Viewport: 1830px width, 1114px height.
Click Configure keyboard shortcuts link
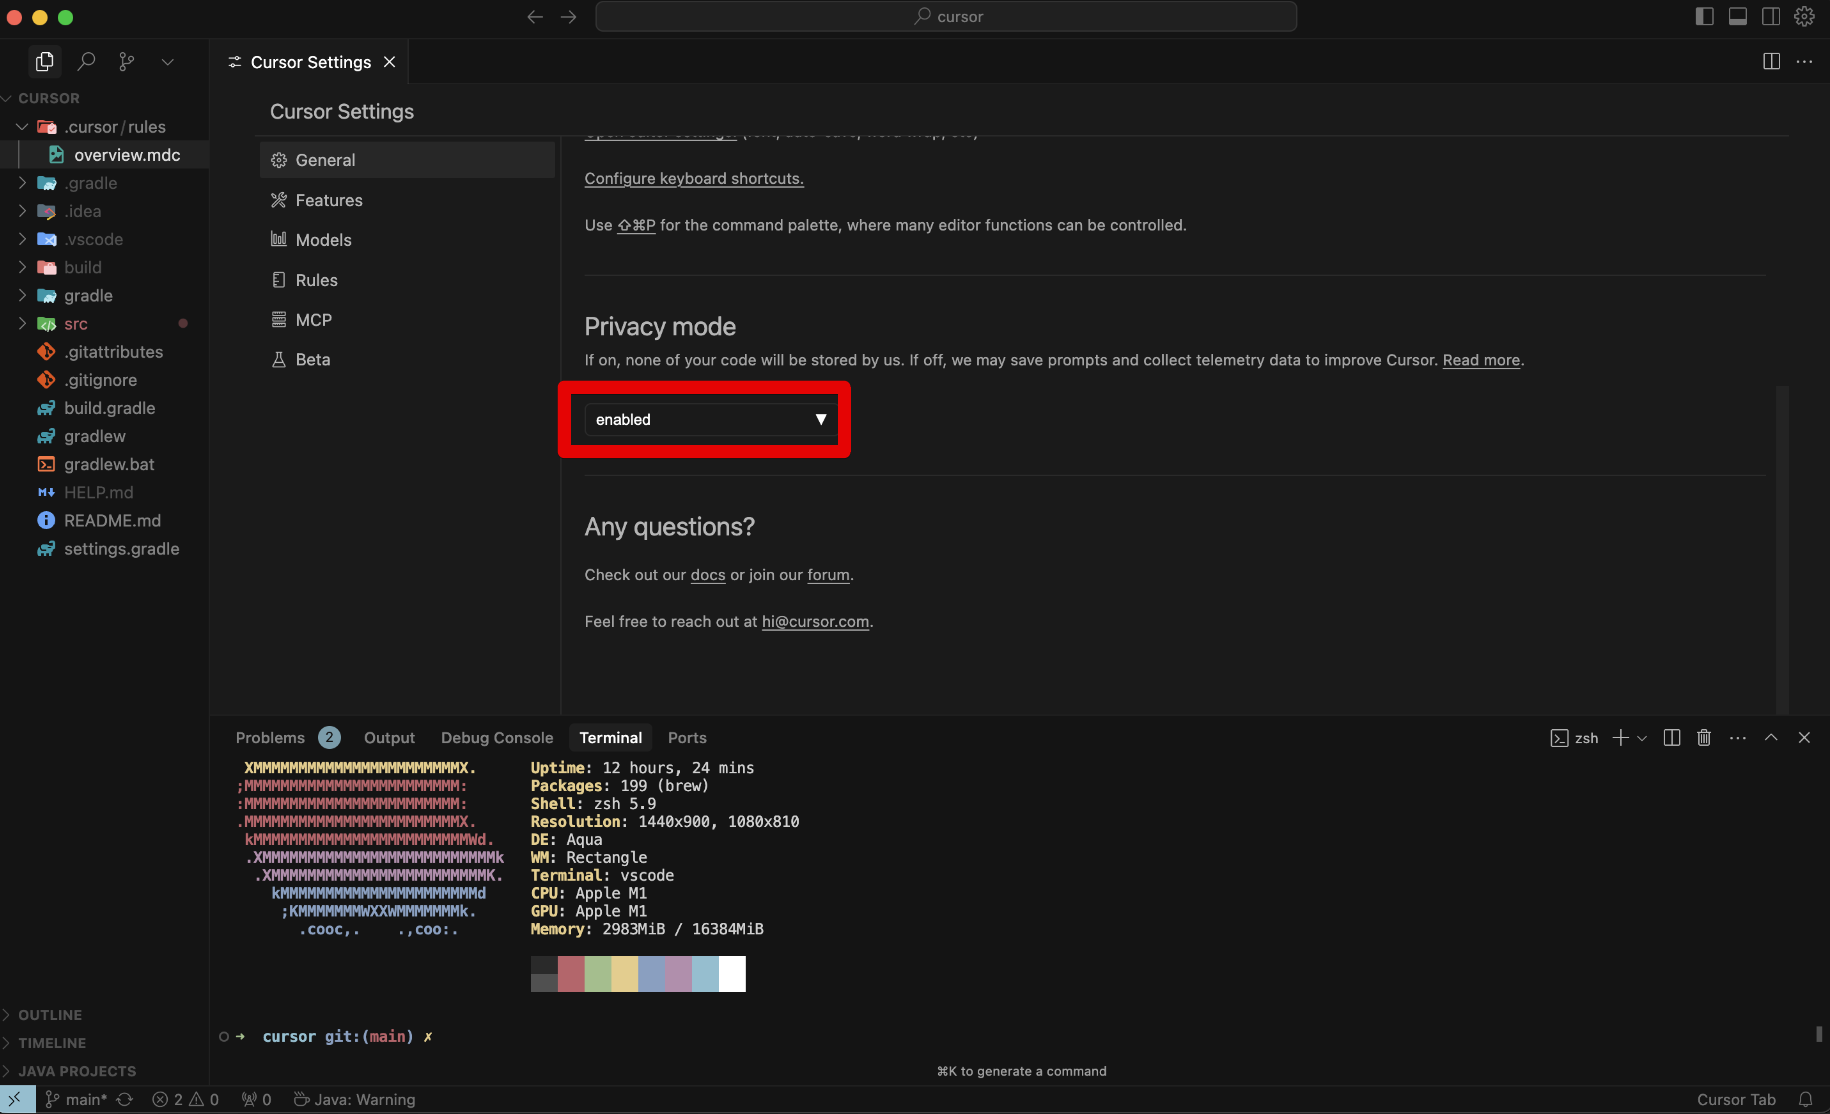(694, 178)
